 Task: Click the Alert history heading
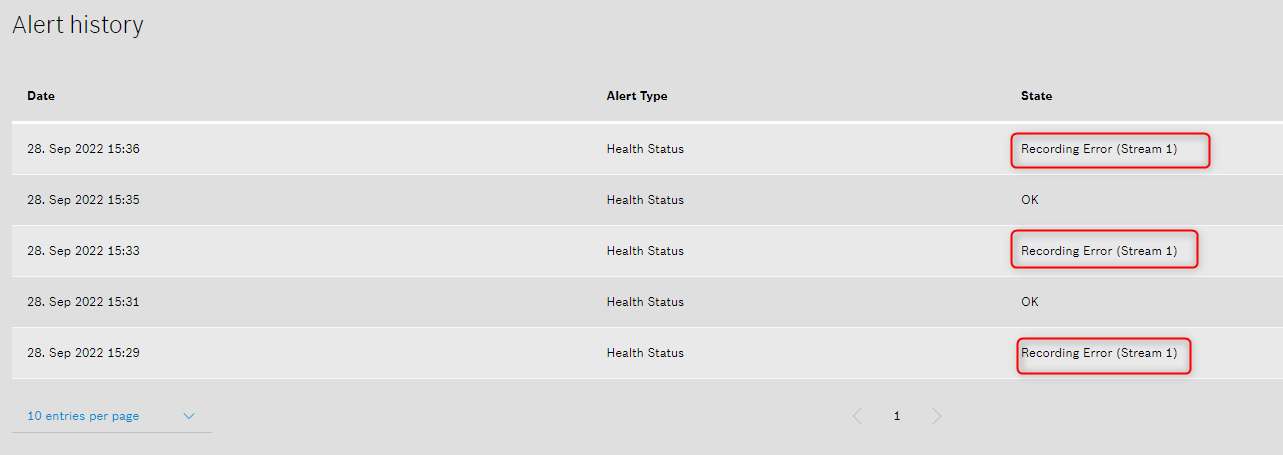78,25
